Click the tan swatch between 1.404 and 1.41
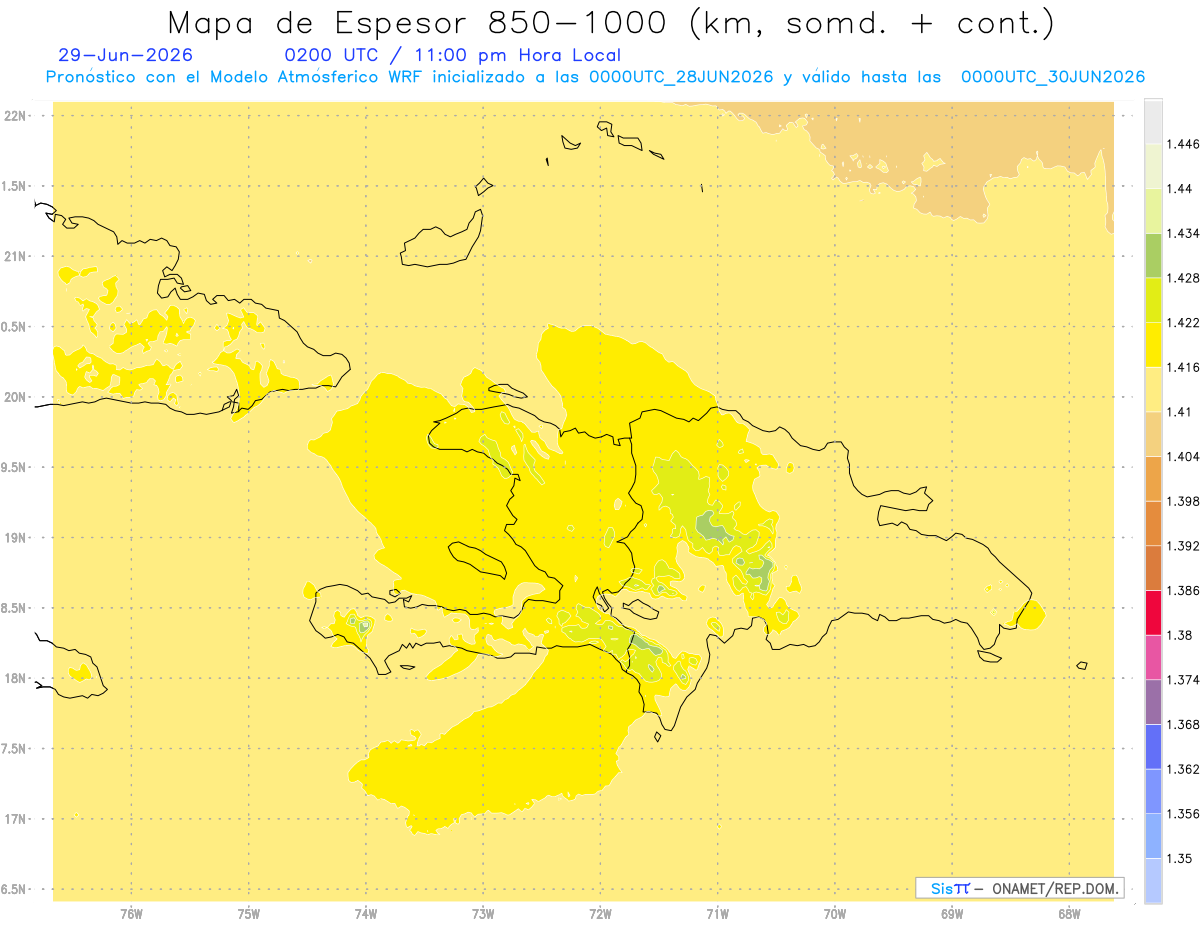Viewport: 1200px width, 927px height. coord(1153,434)
